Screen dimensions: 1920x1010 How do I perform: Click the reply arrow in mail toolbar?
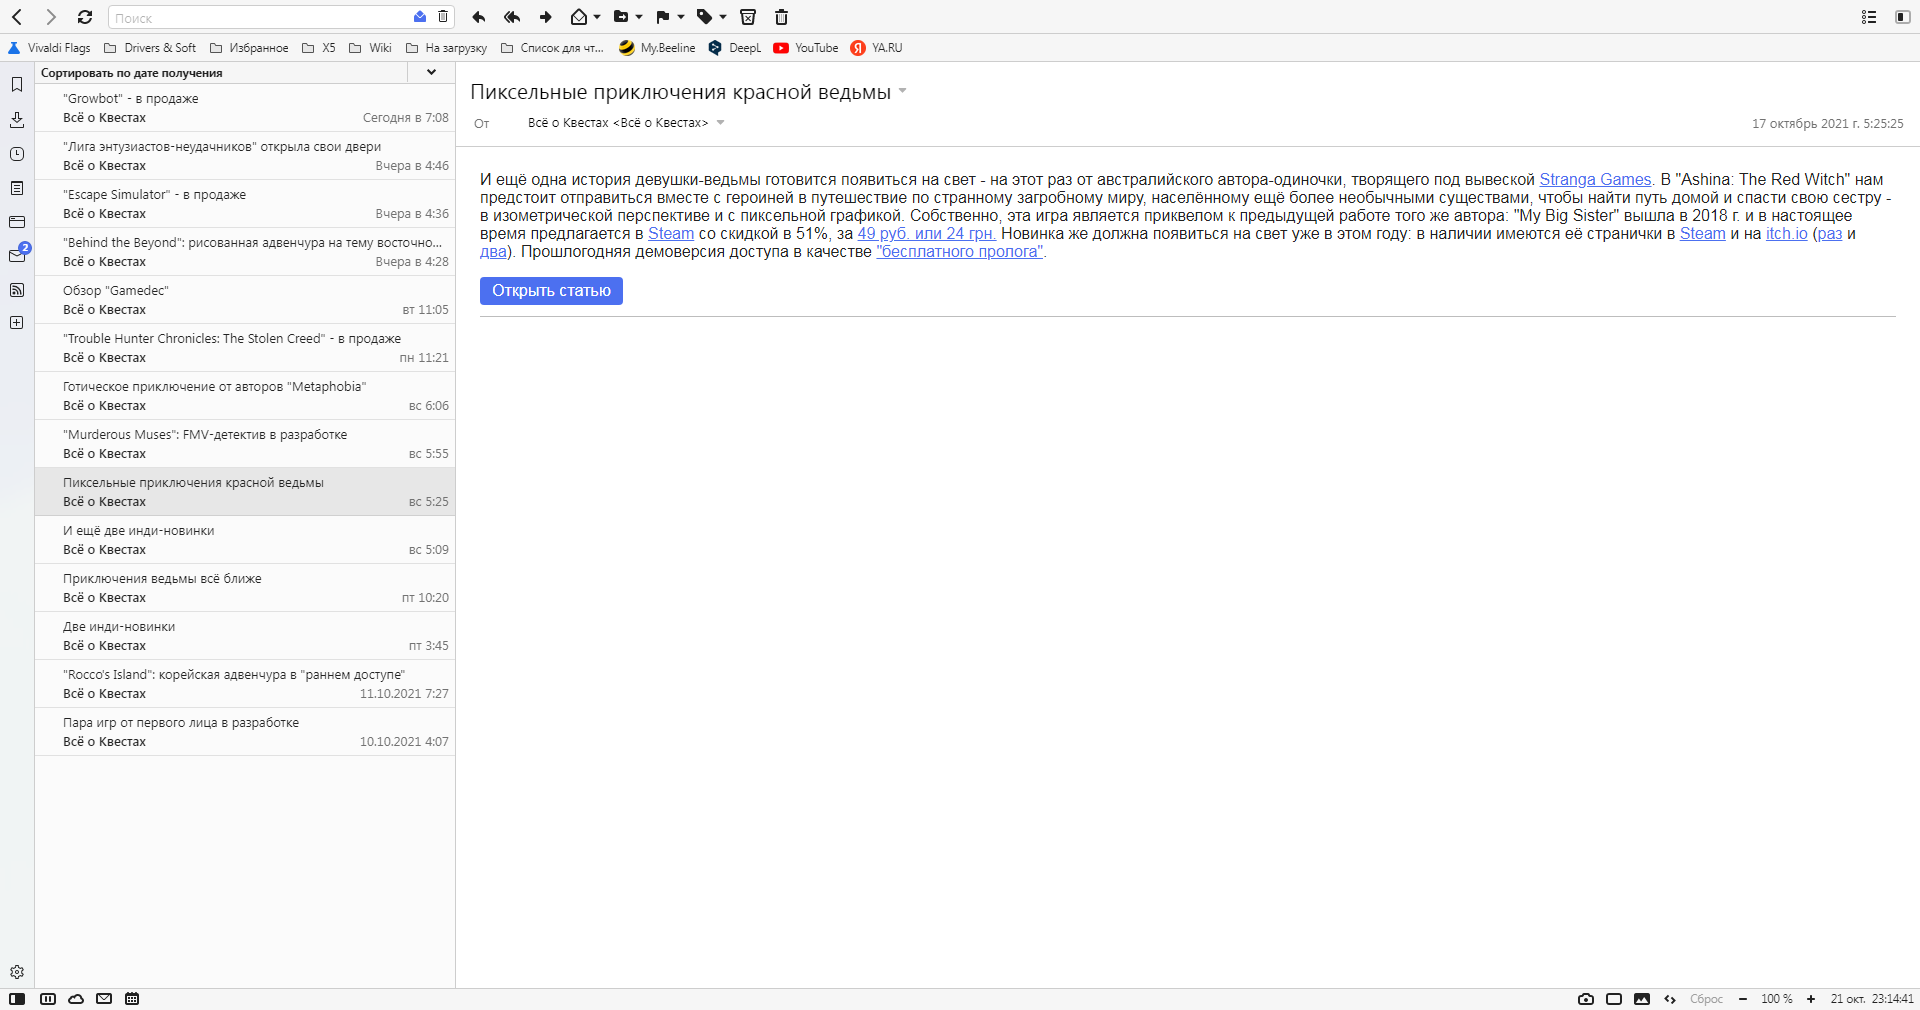pos(479,17)
